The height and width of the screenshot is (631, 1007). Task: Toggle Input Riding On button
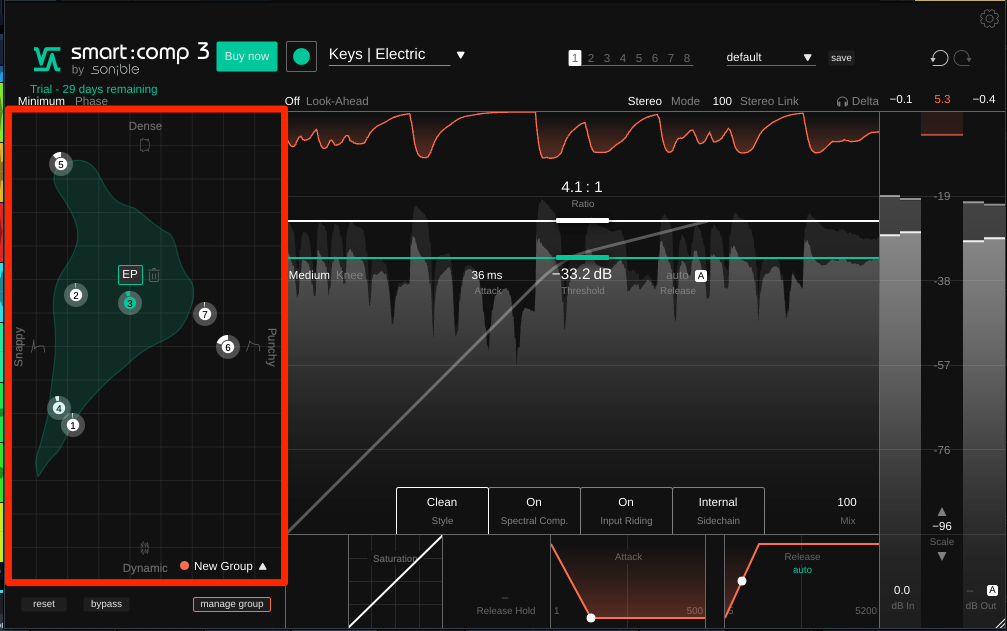tap(626, 510)
